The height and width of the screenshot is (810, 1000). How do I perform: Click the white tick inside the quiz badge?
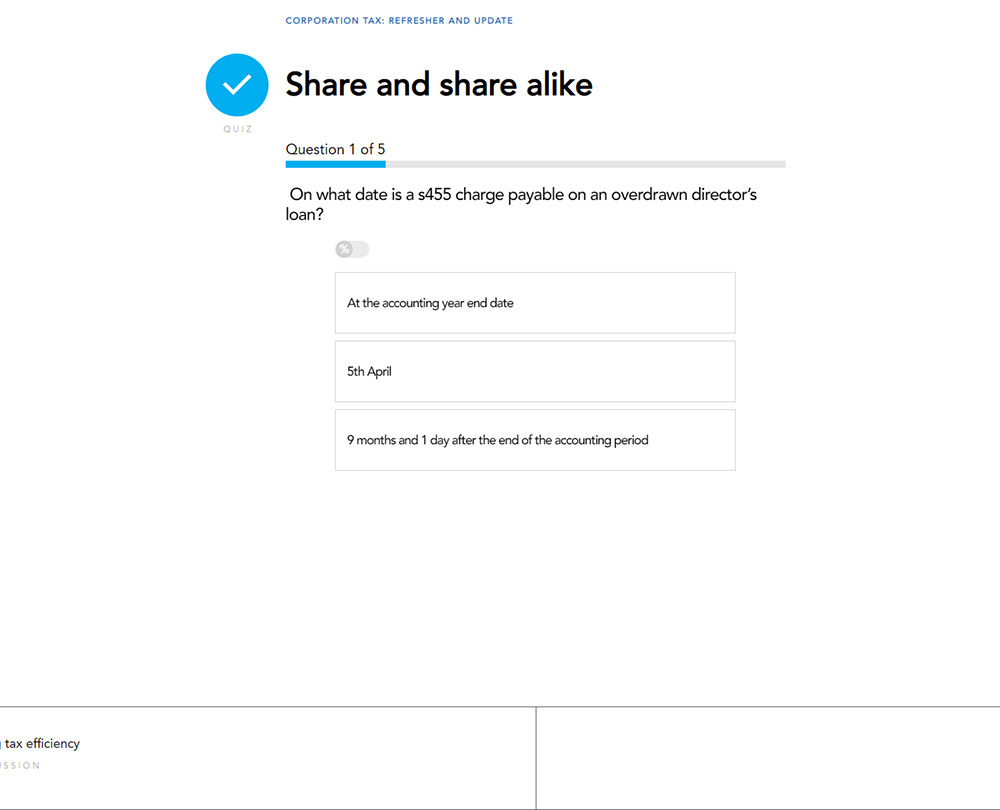pyautogui.click(x=237, y=86)
